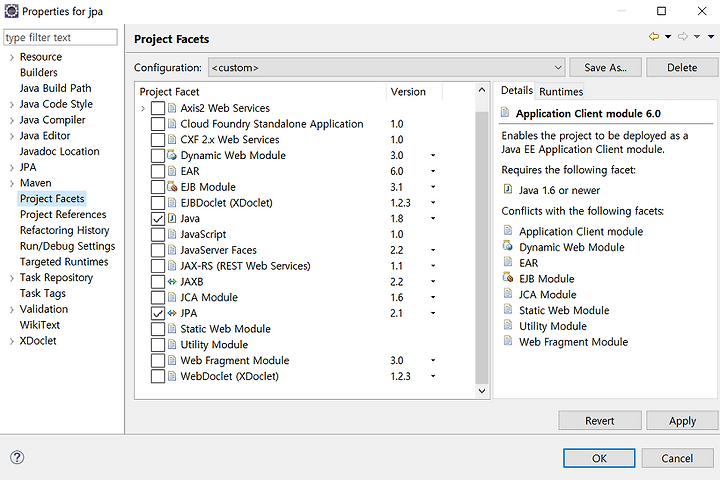
Task: Click the Version column header
Action: pyautogui.click(x=408, y=92)
